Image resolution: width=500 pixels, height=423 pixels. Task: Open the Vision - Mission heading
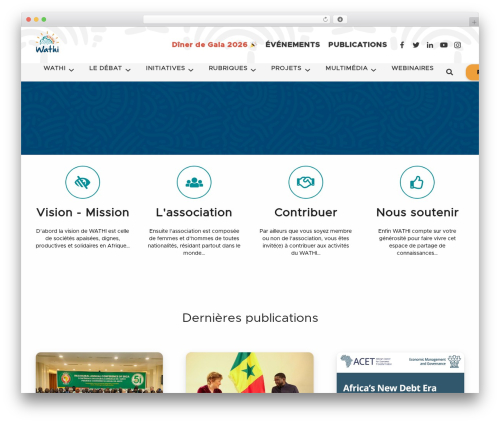pyautogui.click(x=83, y=212)
